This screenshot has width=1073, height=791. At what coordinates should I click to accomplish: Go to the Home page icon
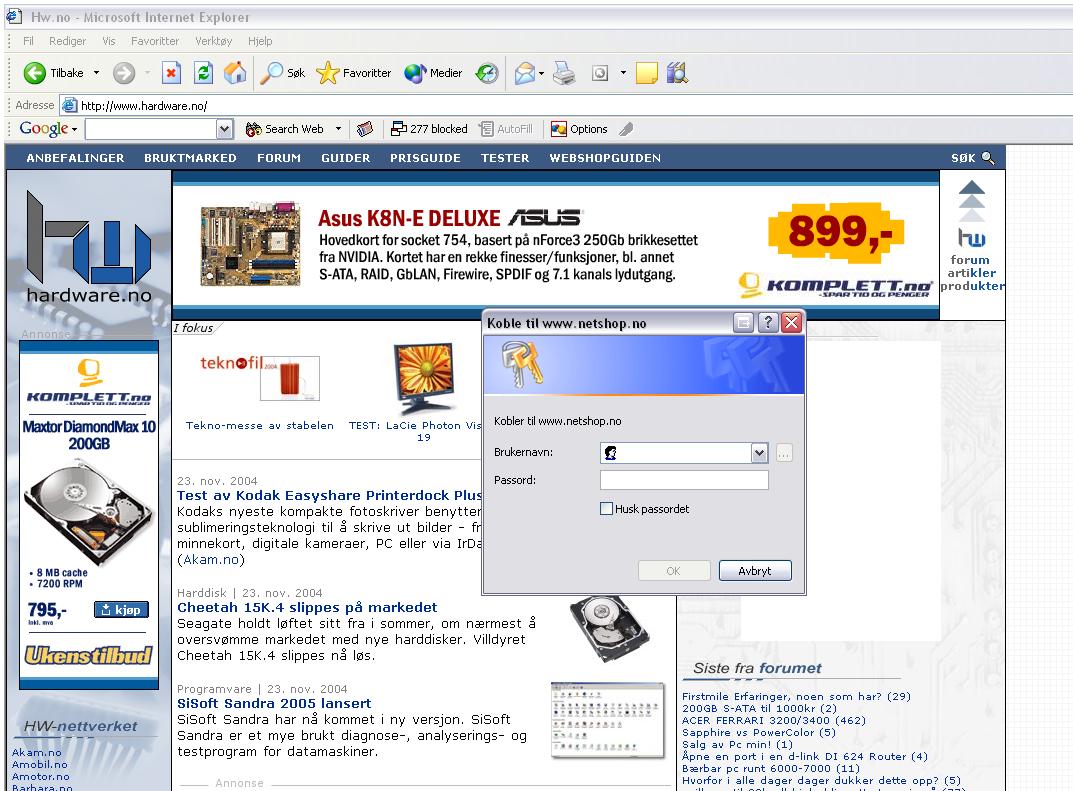pos(235,73)
